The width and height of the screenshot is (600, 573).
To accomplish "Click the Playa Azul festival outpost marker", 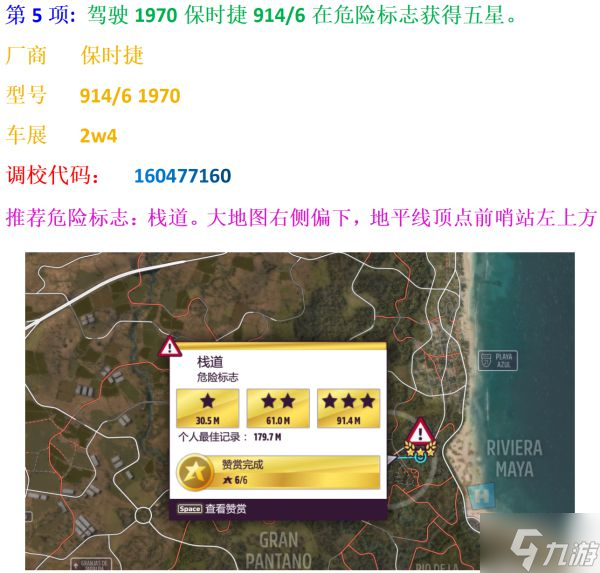I will [x=498, y=360].
